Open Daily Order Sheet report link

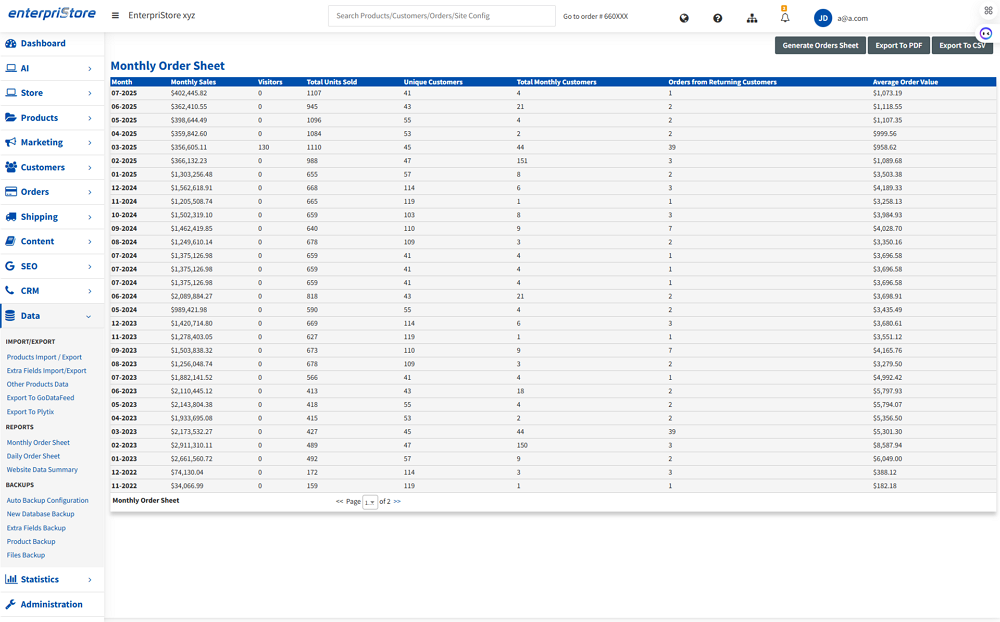tap(33, 456)
